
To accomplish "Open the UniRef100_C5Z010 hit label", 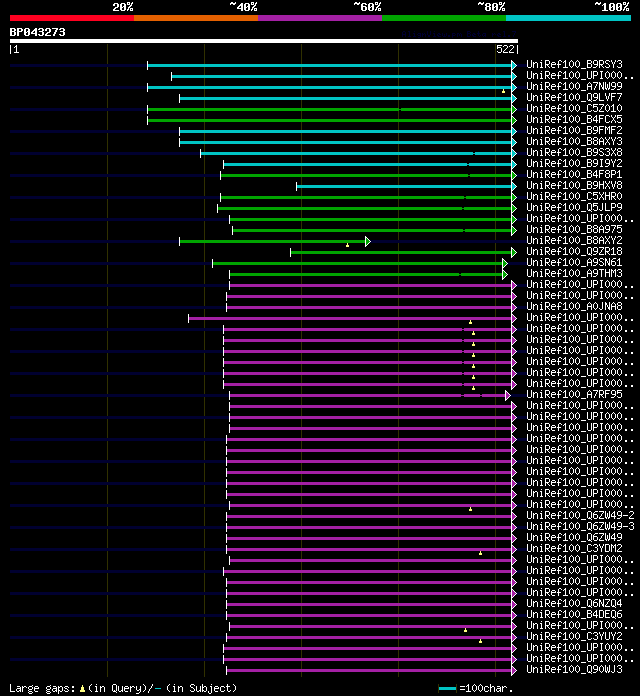I will point(574,108).
